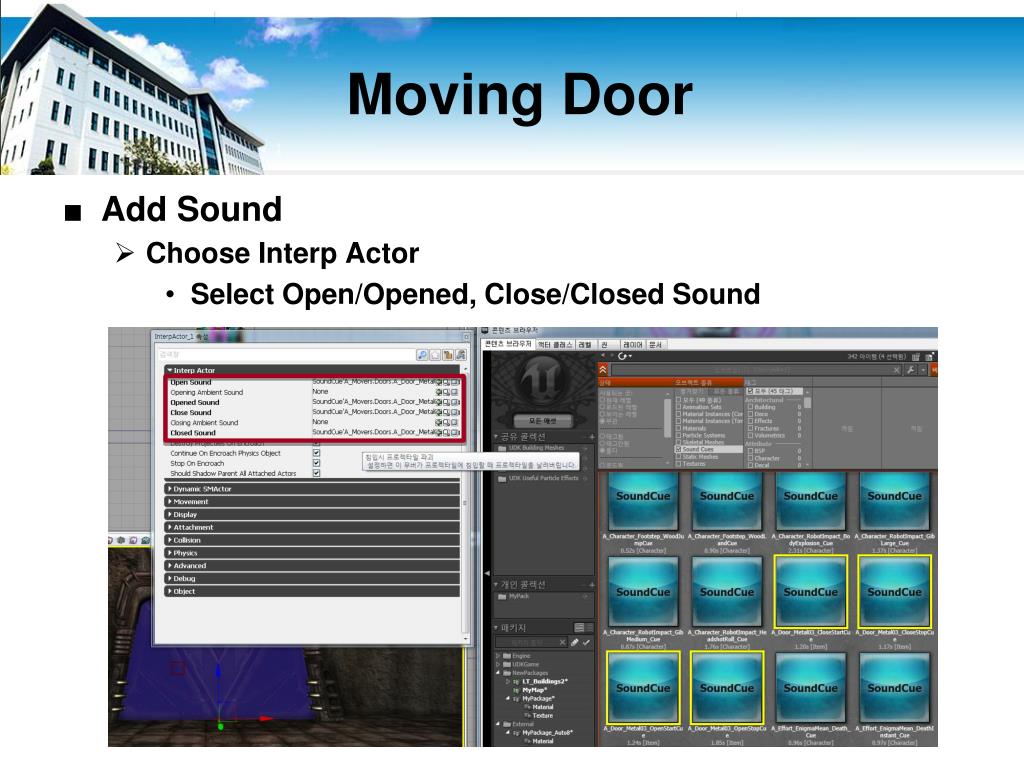Expand the Physics section
This screenshot has height=768, width=1024.
click(x=169, y=552)
